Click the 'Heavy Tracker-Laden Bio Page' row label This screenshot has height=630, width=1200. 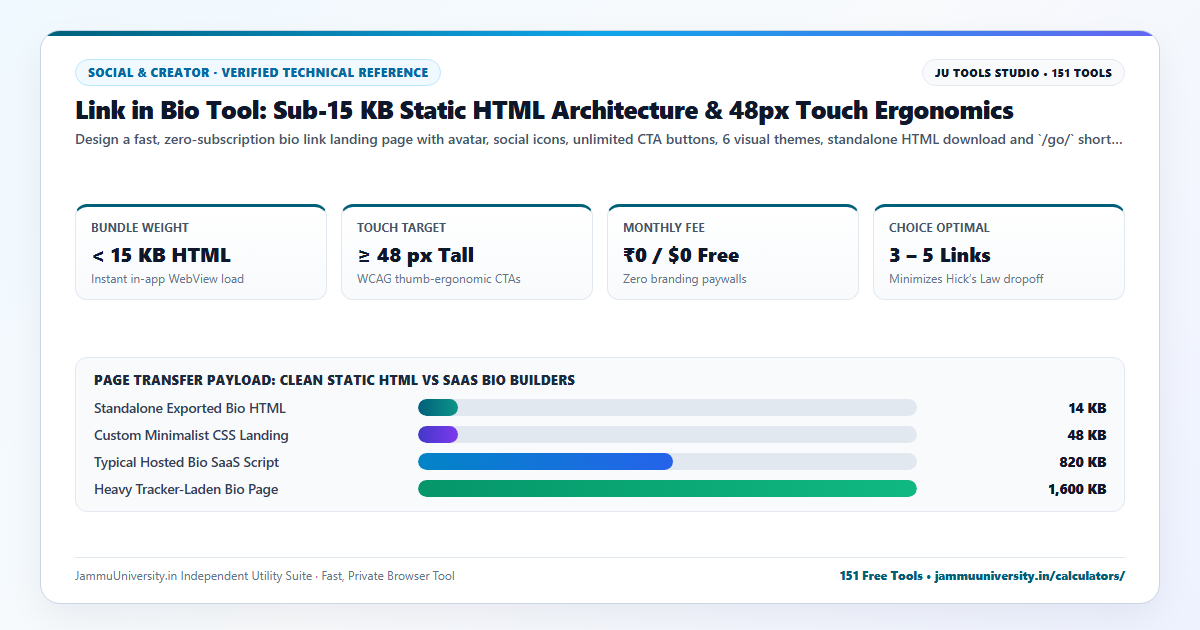click(x=186, y=489)
